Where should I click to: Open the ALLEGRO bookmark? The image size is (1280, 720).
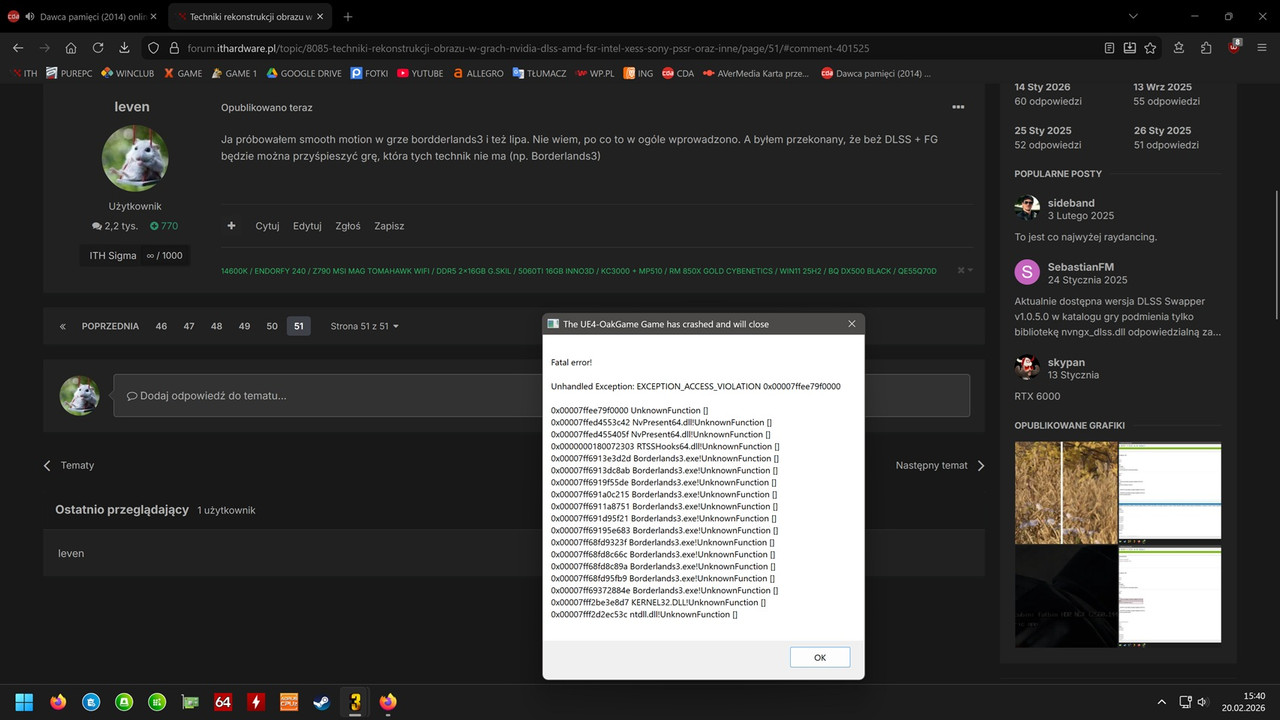478,73
